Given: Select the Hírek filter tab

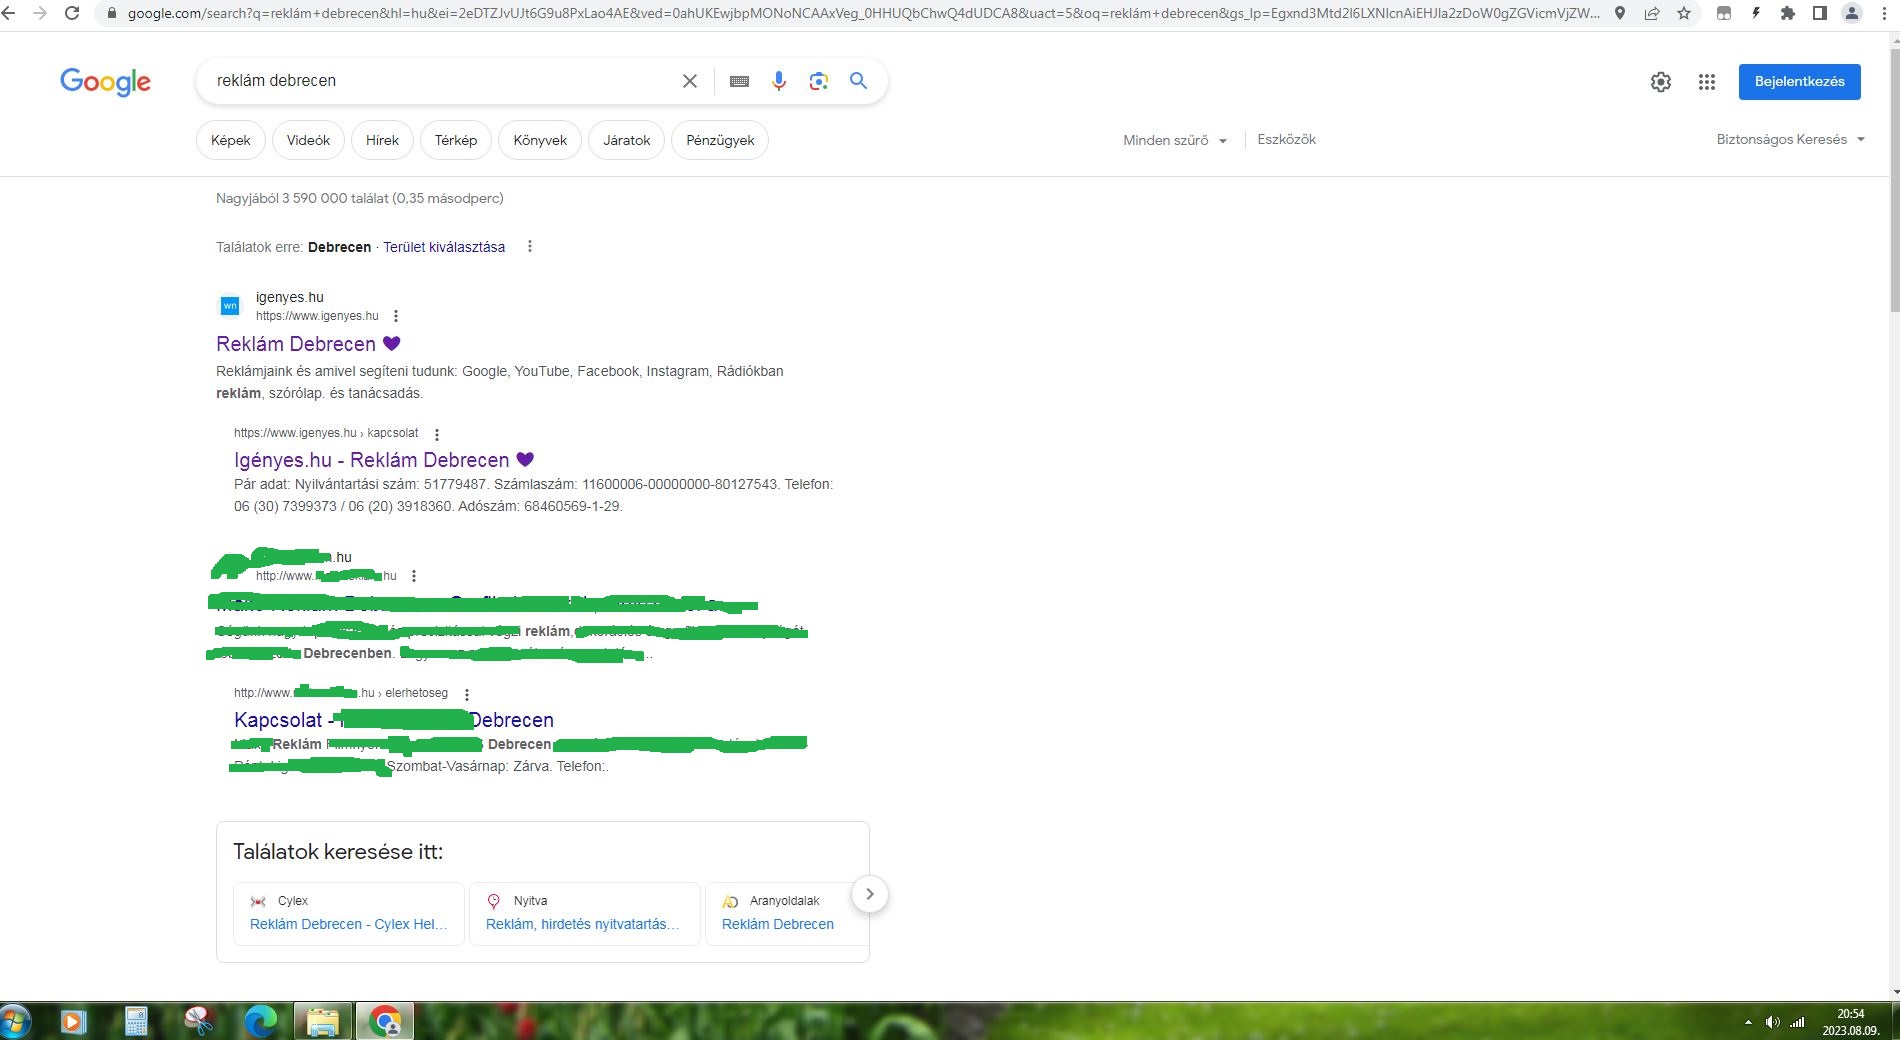Looking at the screenshot, I should (x=382, y=140).
